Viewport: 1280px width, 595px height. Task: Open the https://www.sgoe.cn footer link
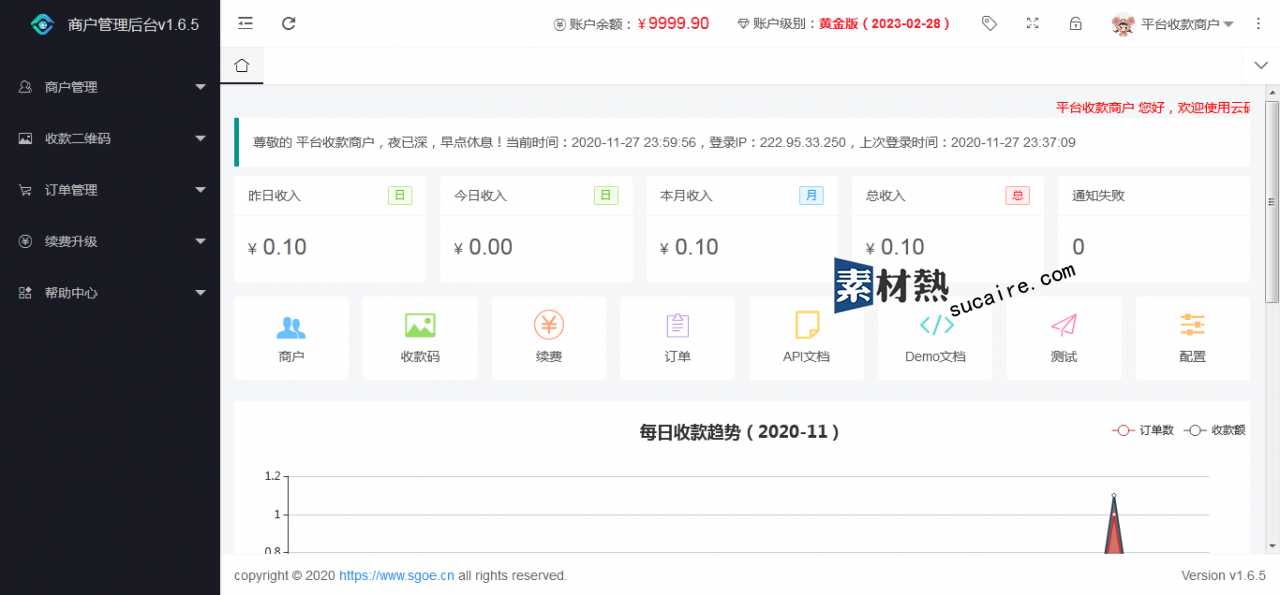coord(397,575)
